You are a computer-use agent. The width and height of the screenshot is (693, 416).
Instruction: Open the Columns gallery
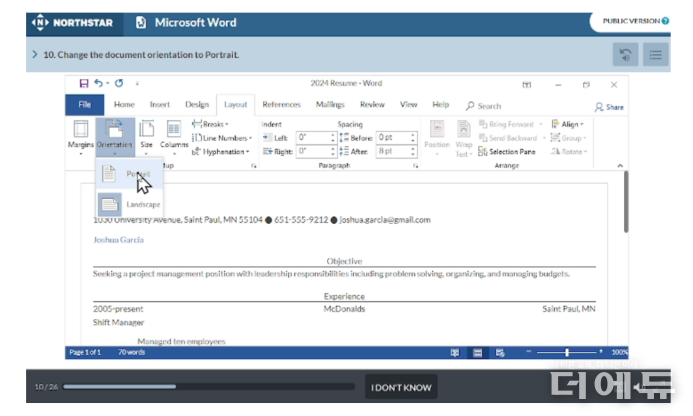(x=174, y=137)
